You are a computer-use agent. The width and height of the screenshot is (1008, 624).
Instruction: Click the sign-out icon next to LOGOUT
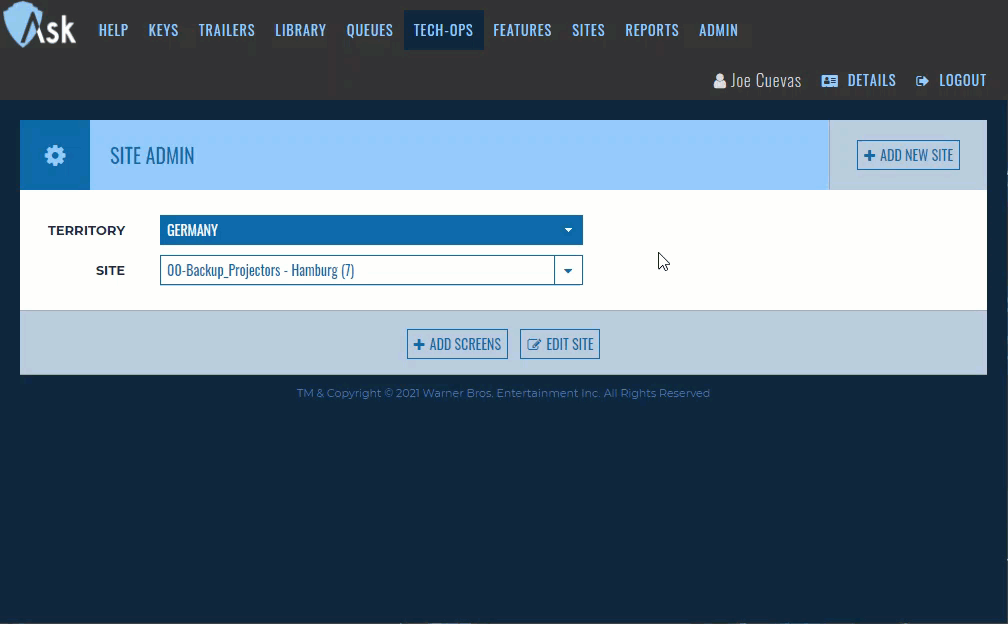(x=922, y=80)
